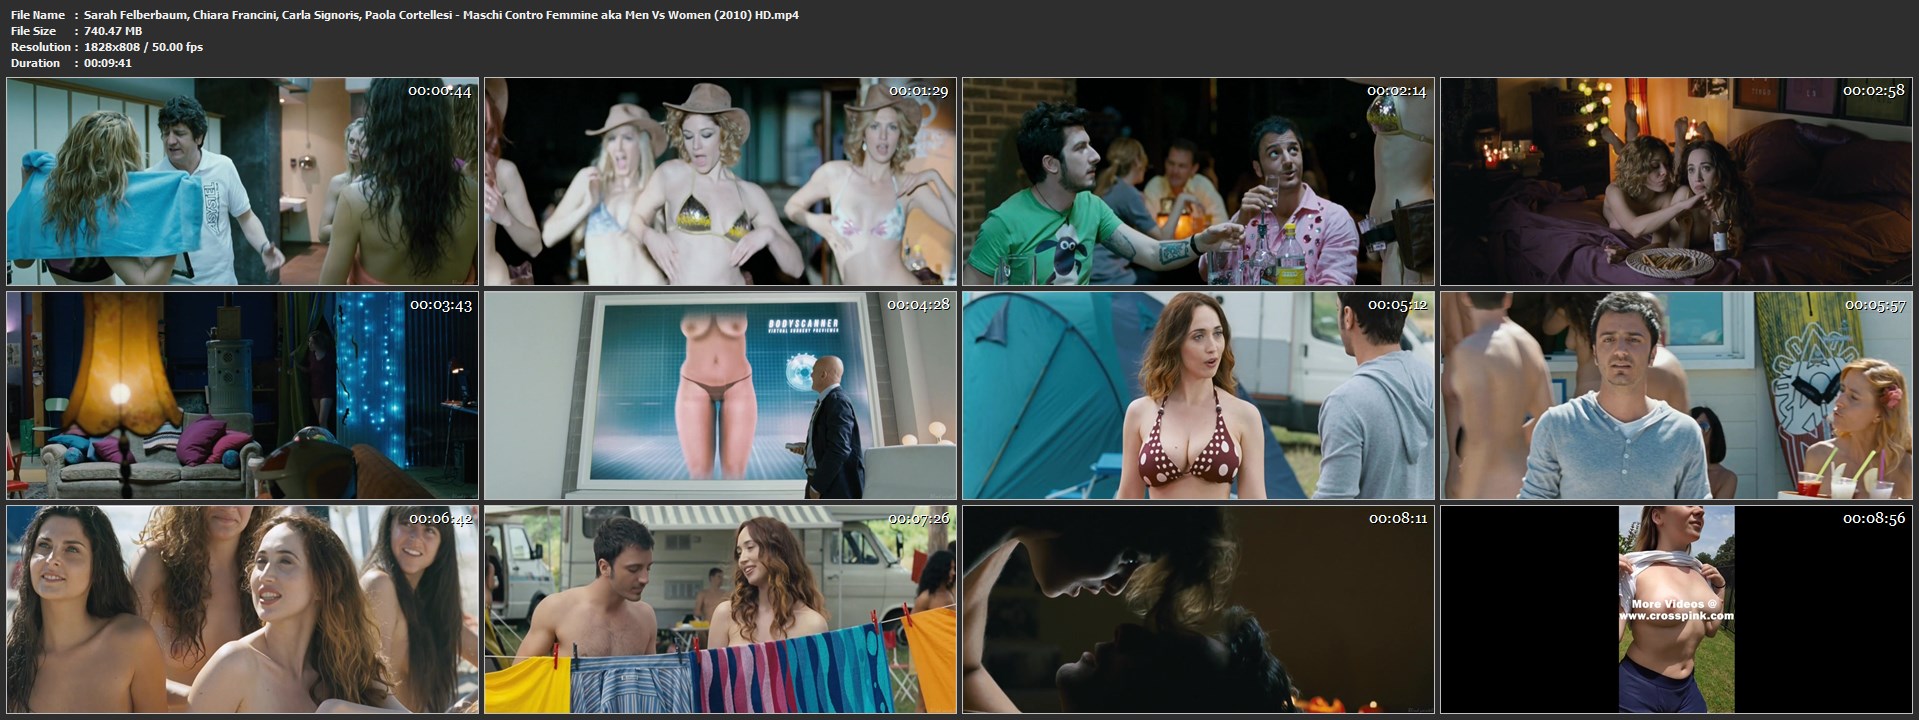This screenshot has height=720, width=1919.
Task: Open the thumbnail at timestamp 00:07:26
Action: (720, 609)
